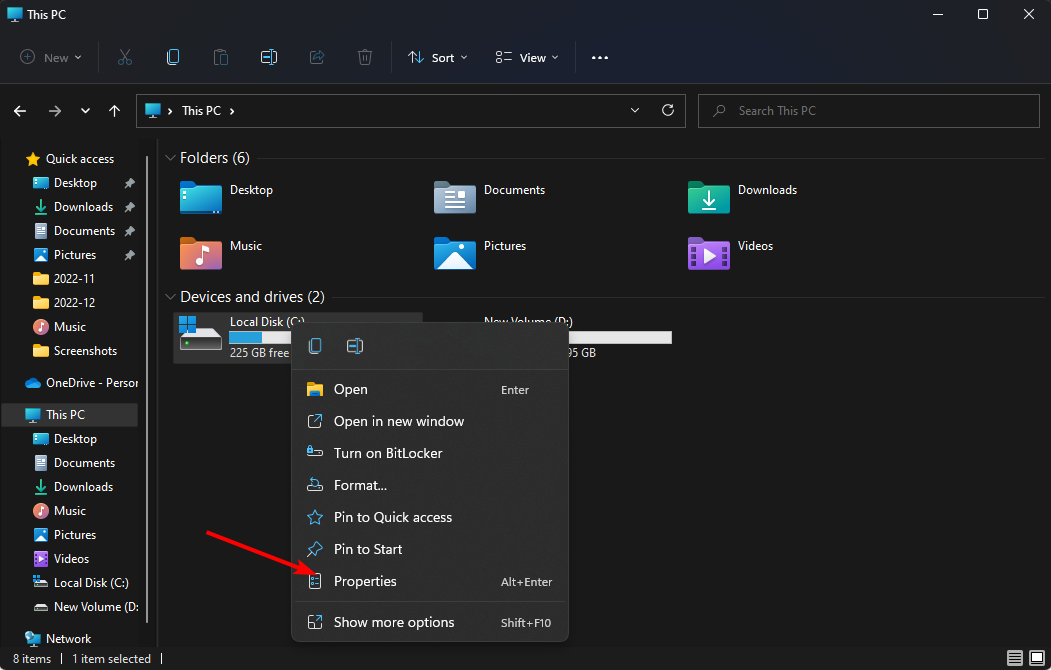1051x670 pixels.
Task: Select the Desktop folder icon in Folders
Action: 200,197
